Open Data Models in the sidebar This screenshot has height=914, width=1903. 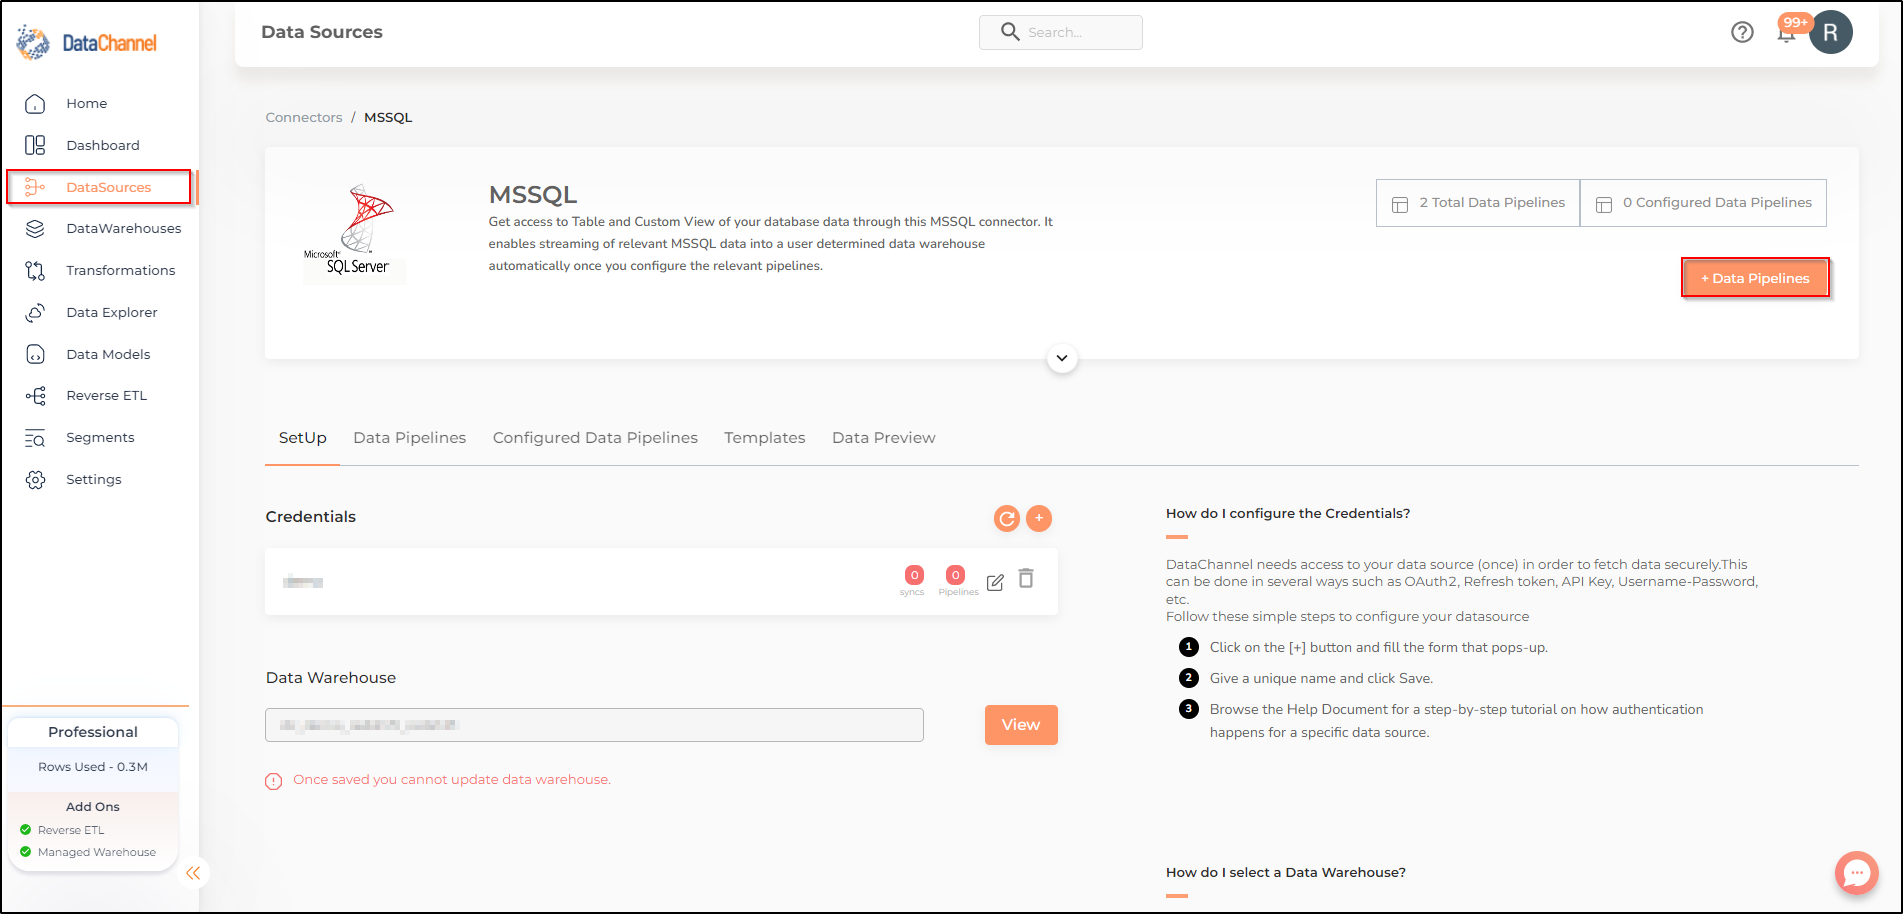(108, 354)
